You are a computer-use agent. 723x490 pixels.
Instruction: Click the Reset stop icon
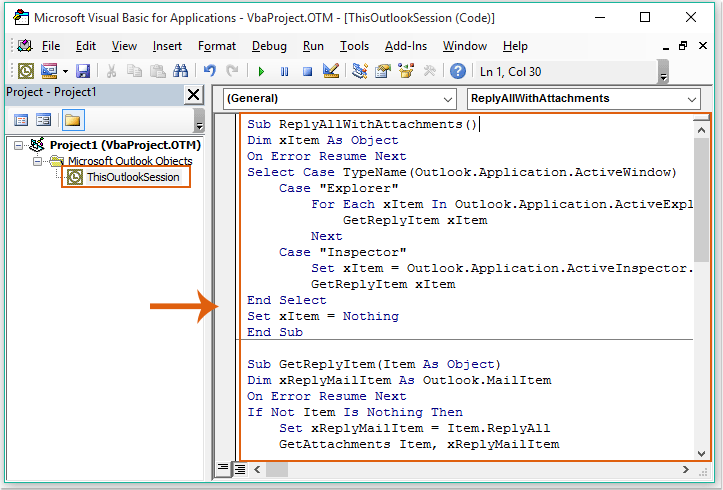(308, 71)
